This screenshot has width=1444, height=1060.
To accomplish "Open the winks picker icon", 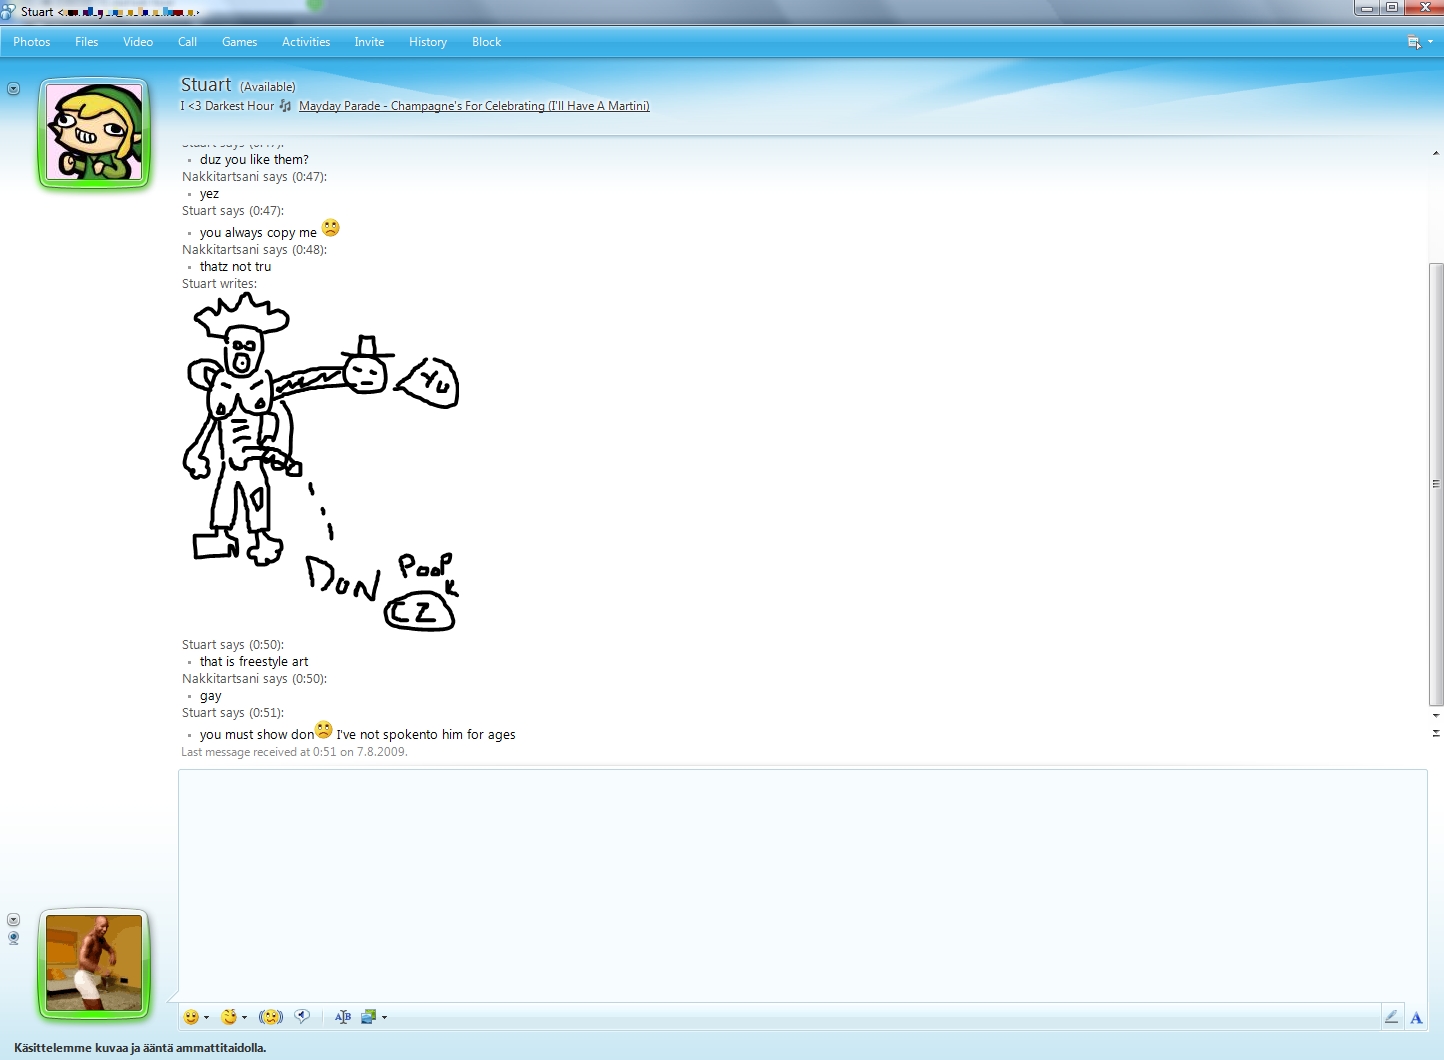I will click(x=229, y=1017).
